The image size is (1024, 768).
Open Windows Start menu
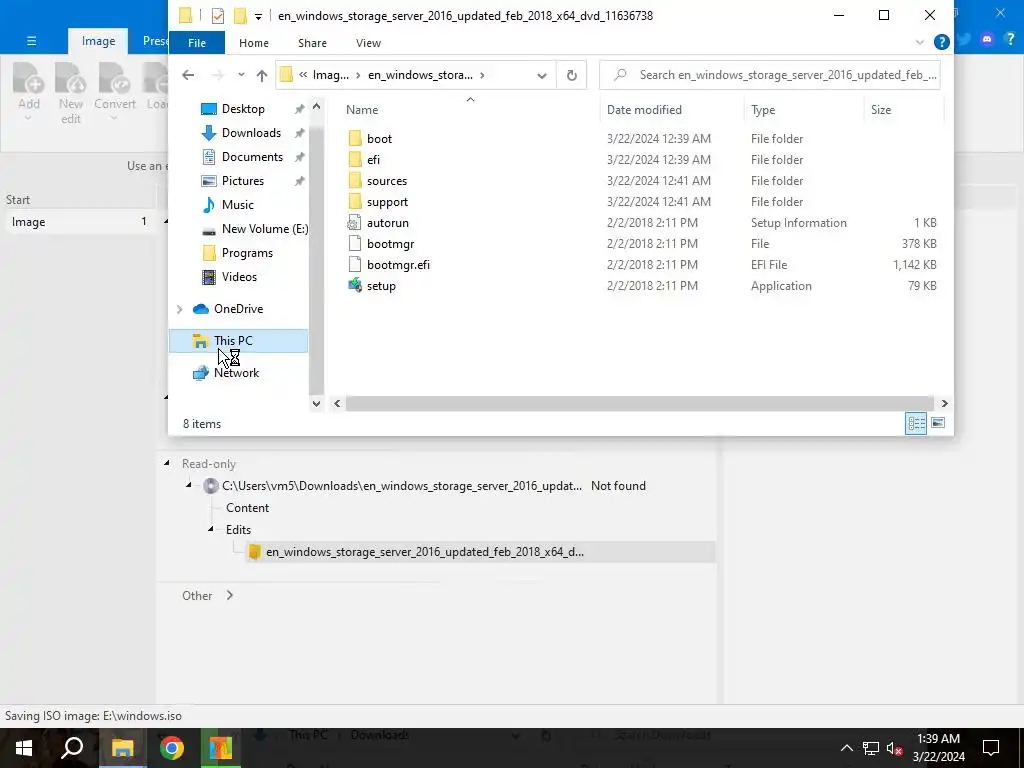(24, 748)
